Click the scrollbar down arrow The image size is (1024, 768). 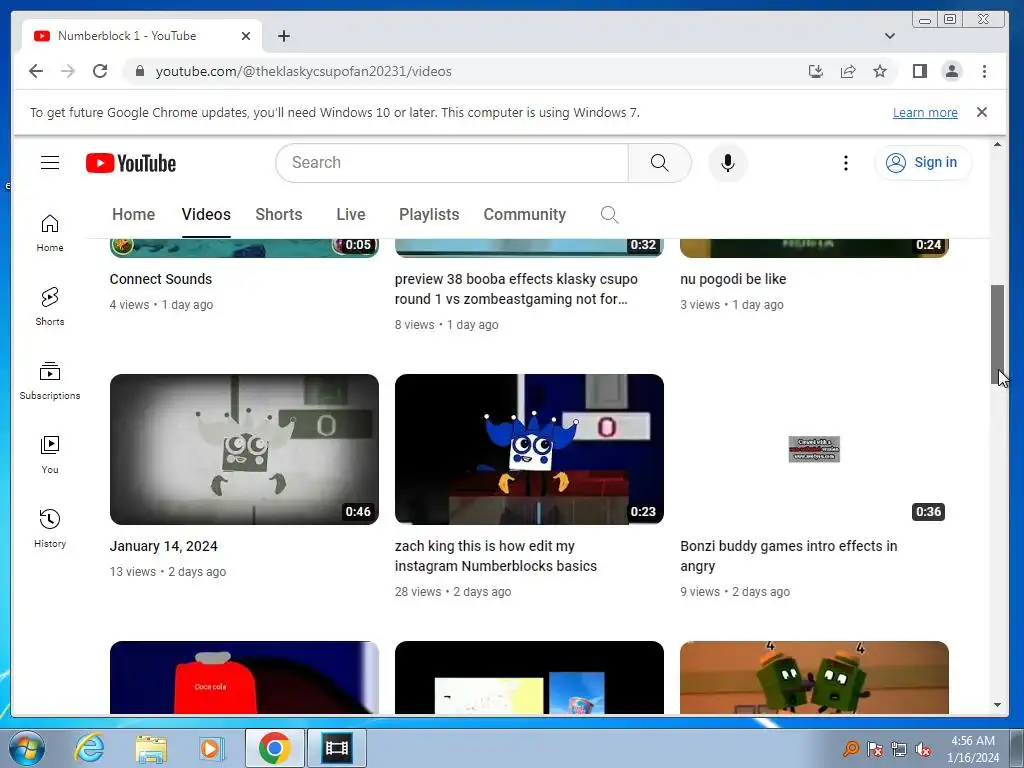[997, 705]
